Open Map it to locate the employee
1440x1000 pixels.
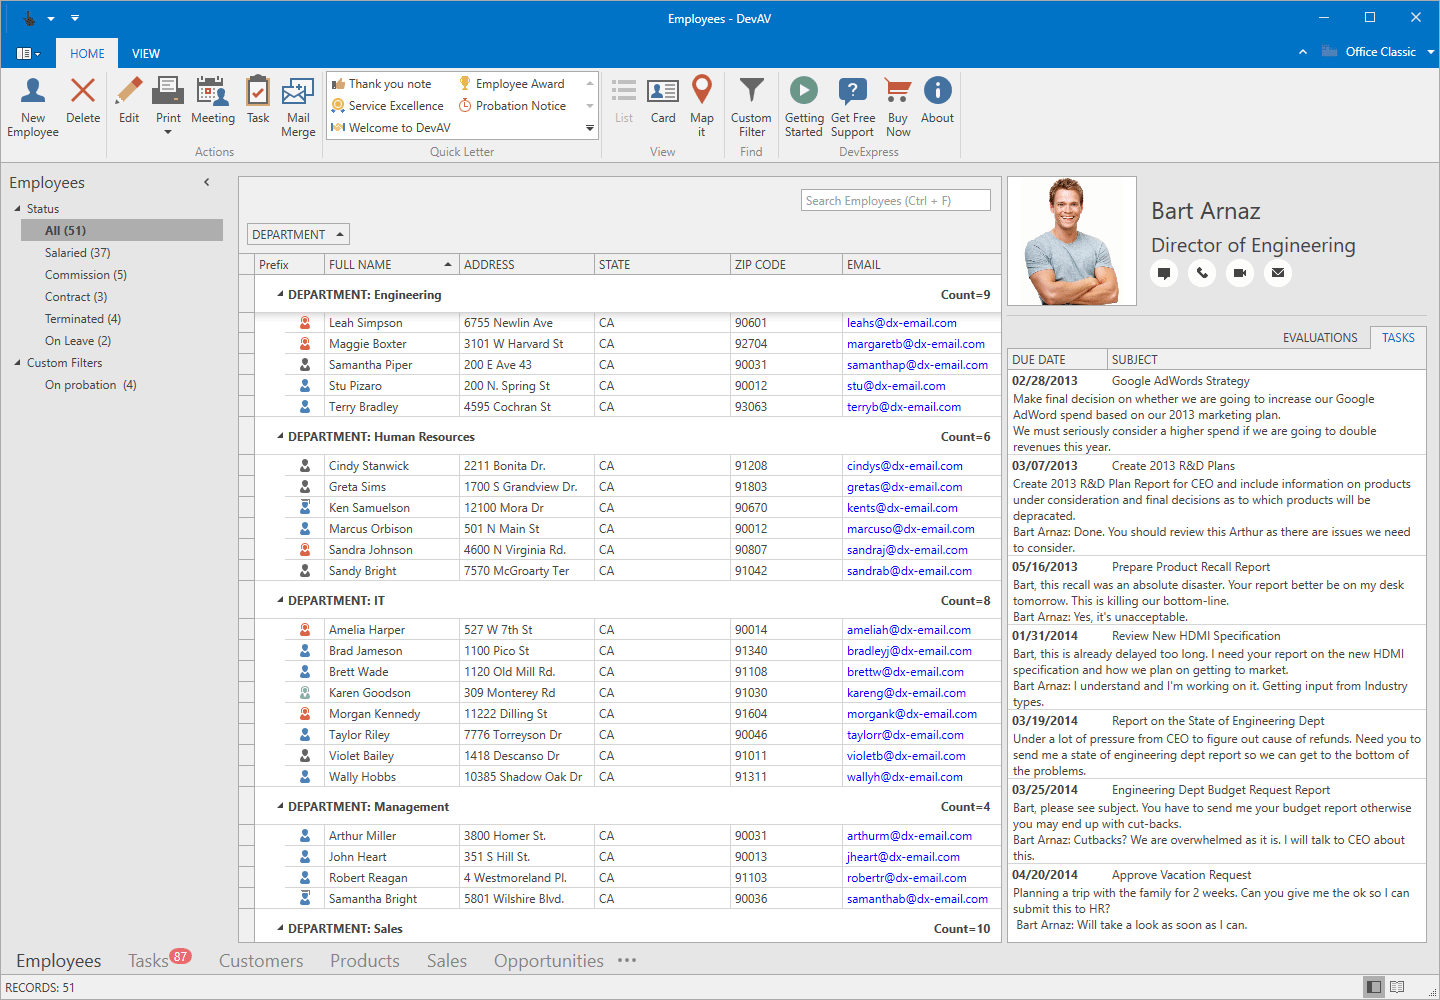point(702,105)
